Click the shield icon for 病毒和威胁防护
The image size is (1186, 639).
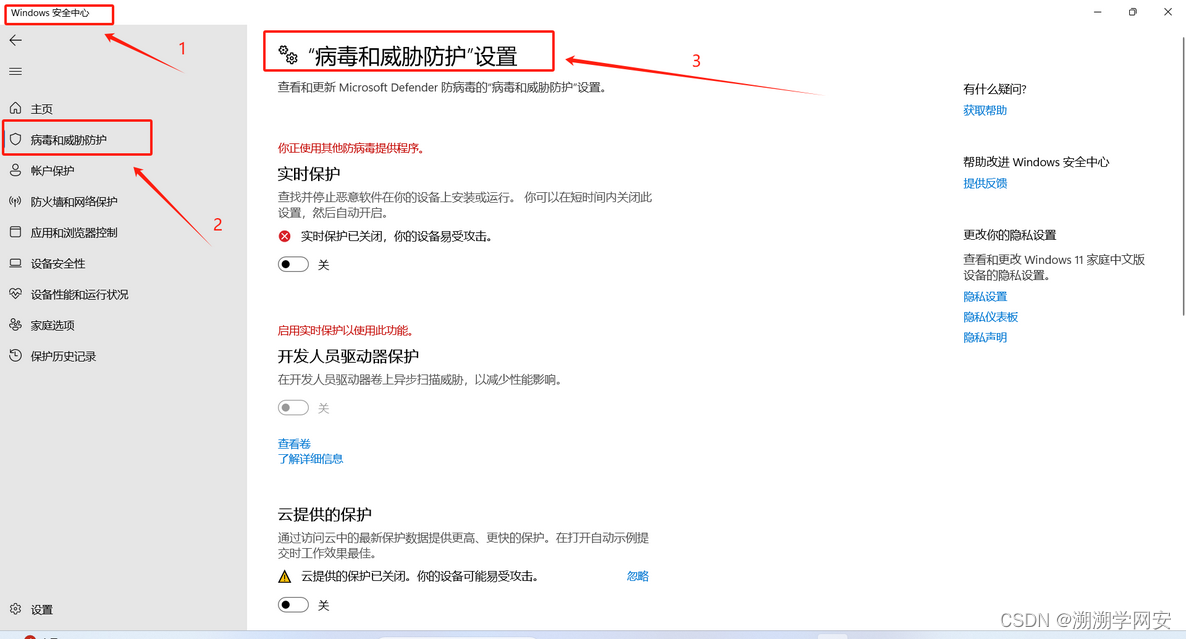tap(16, 139)
